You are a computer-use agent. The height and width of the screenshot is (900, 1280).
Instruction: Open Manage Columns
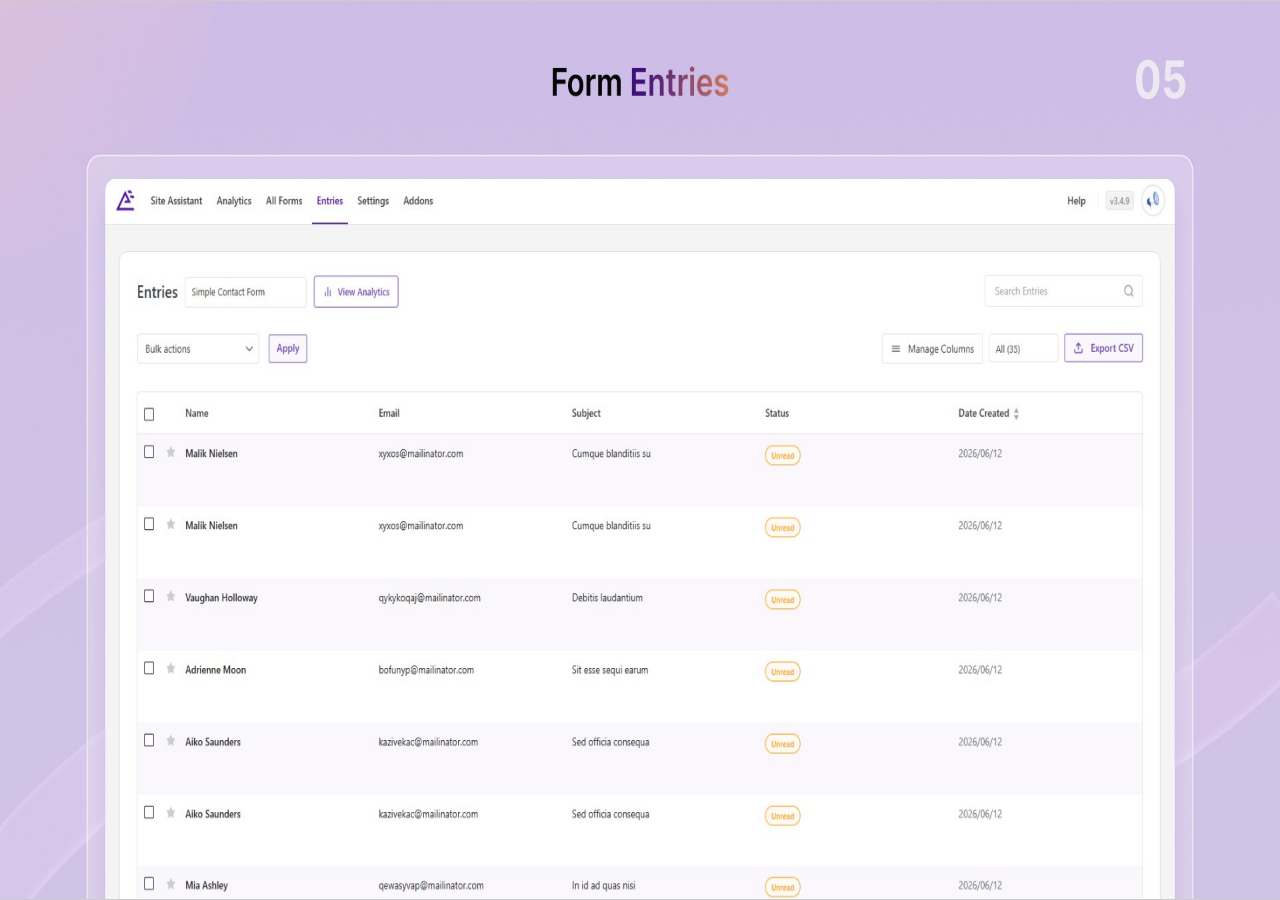click(x=932, y=349)
